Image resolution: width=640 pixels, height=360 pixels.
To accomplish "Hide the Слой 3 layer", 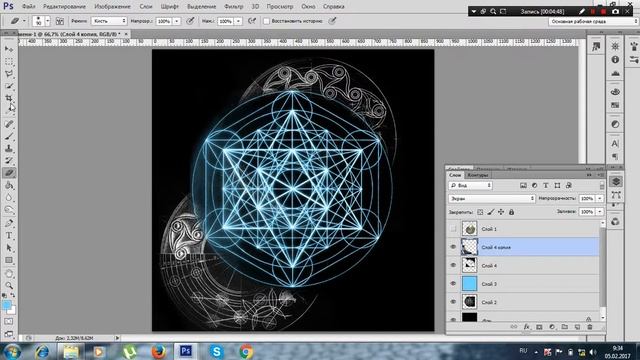I will [453, 284].
